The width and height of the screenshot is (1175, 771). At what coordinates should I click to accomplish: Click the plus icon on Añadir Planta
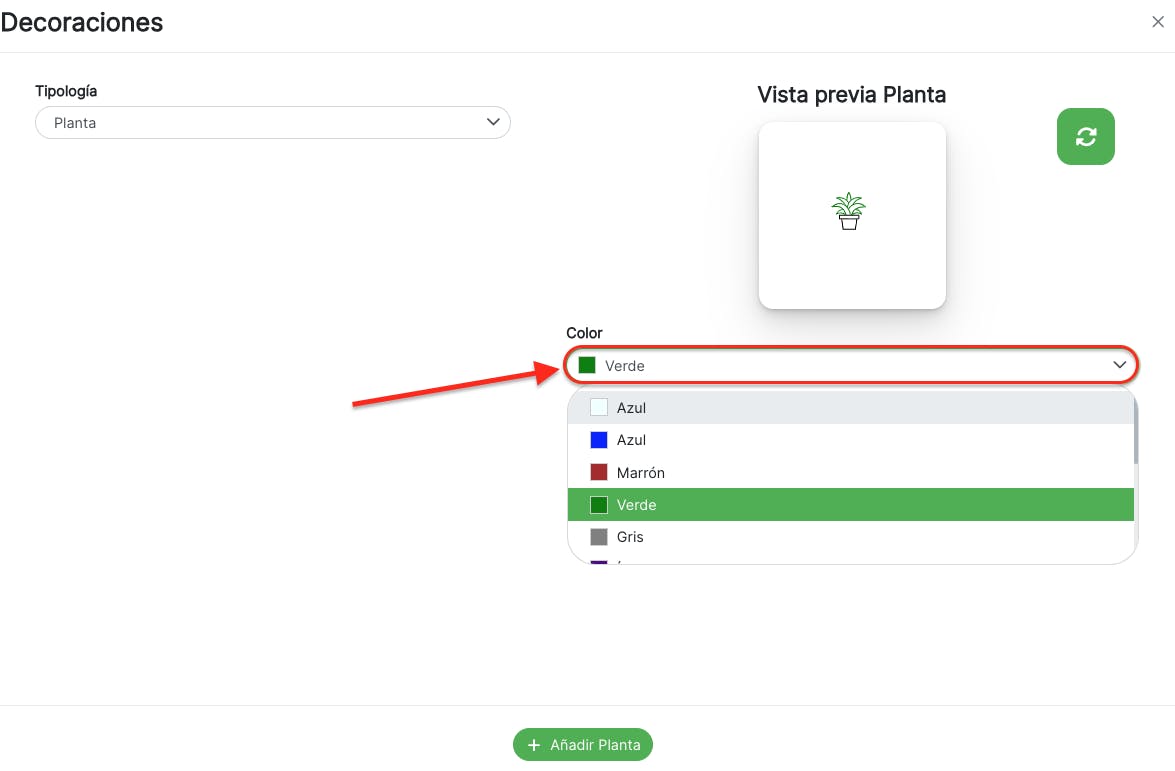[534, 745]
